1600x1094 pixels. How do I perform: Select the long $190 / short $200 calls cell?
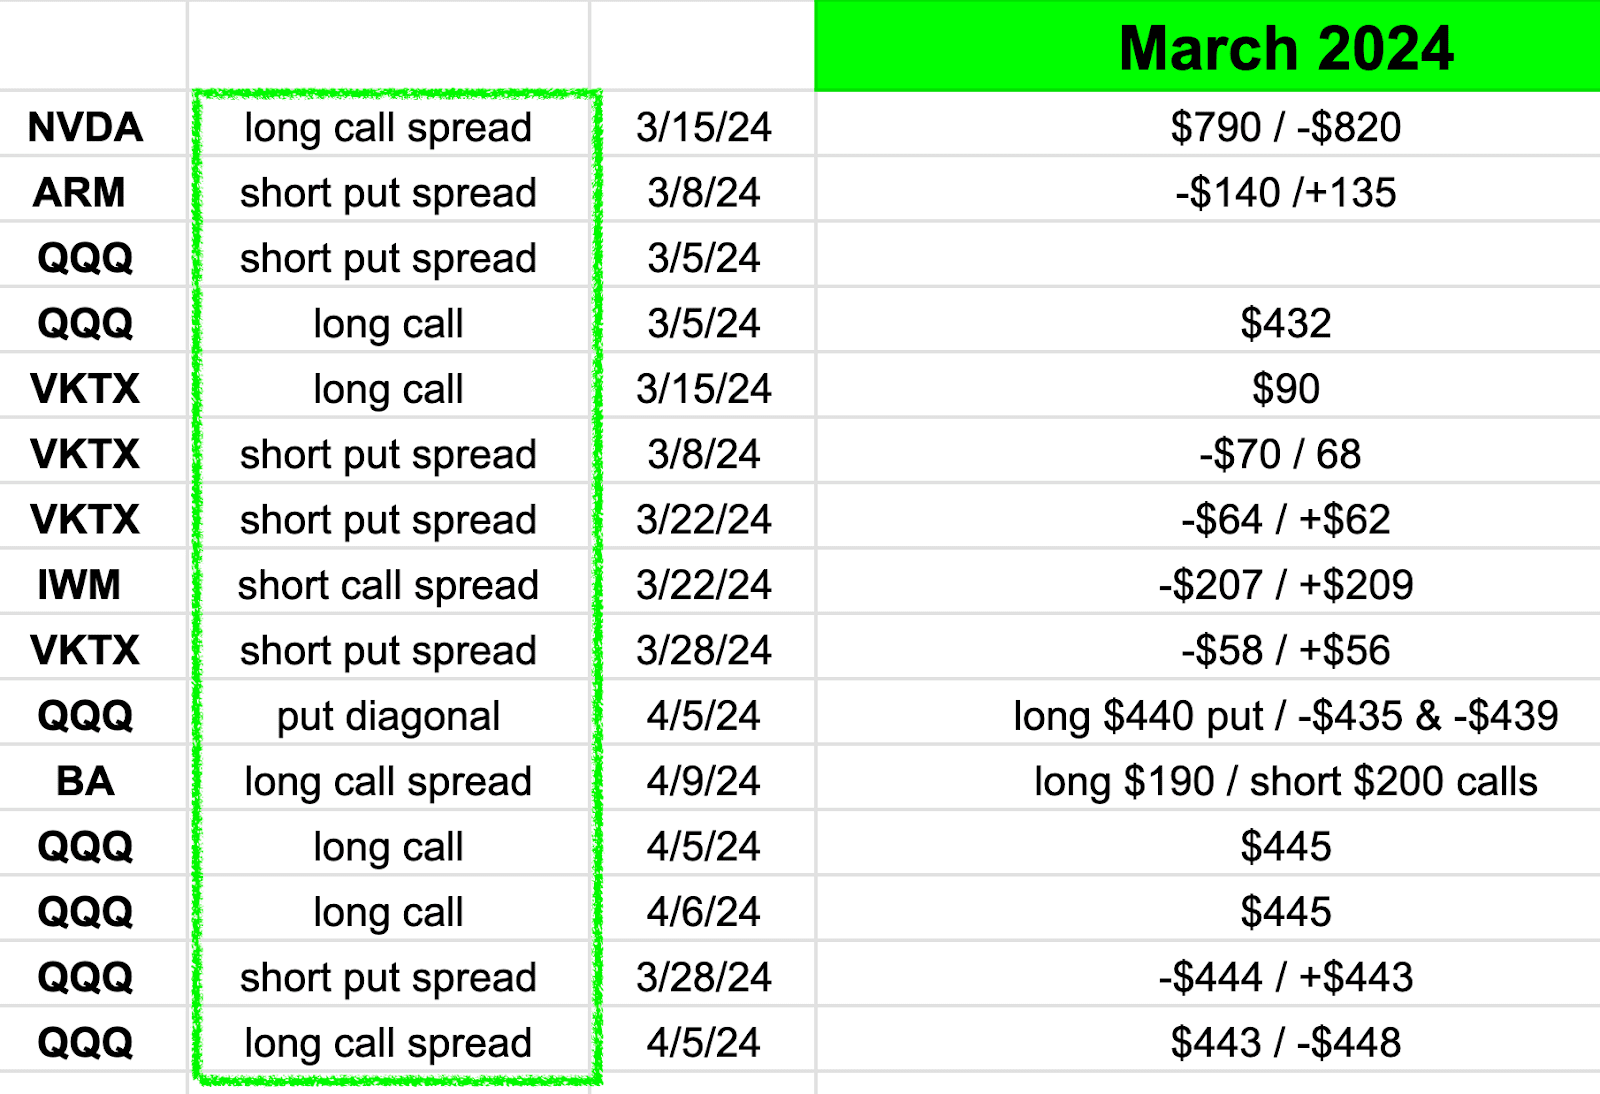click(1207, 778)
